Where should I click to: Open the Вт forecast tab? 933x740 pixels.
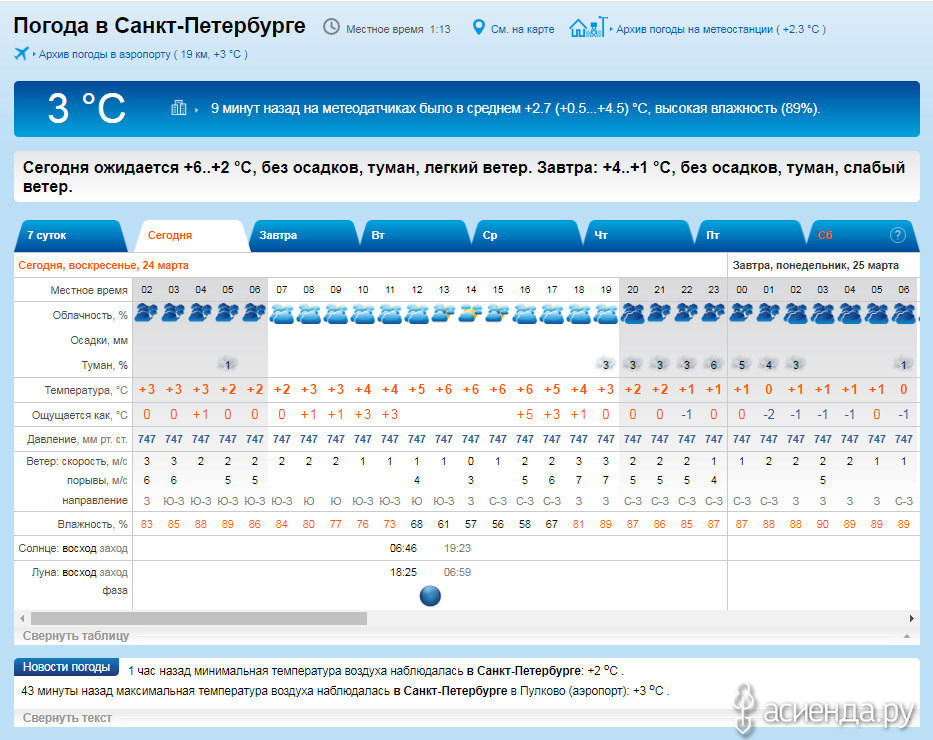coord(414,236)
